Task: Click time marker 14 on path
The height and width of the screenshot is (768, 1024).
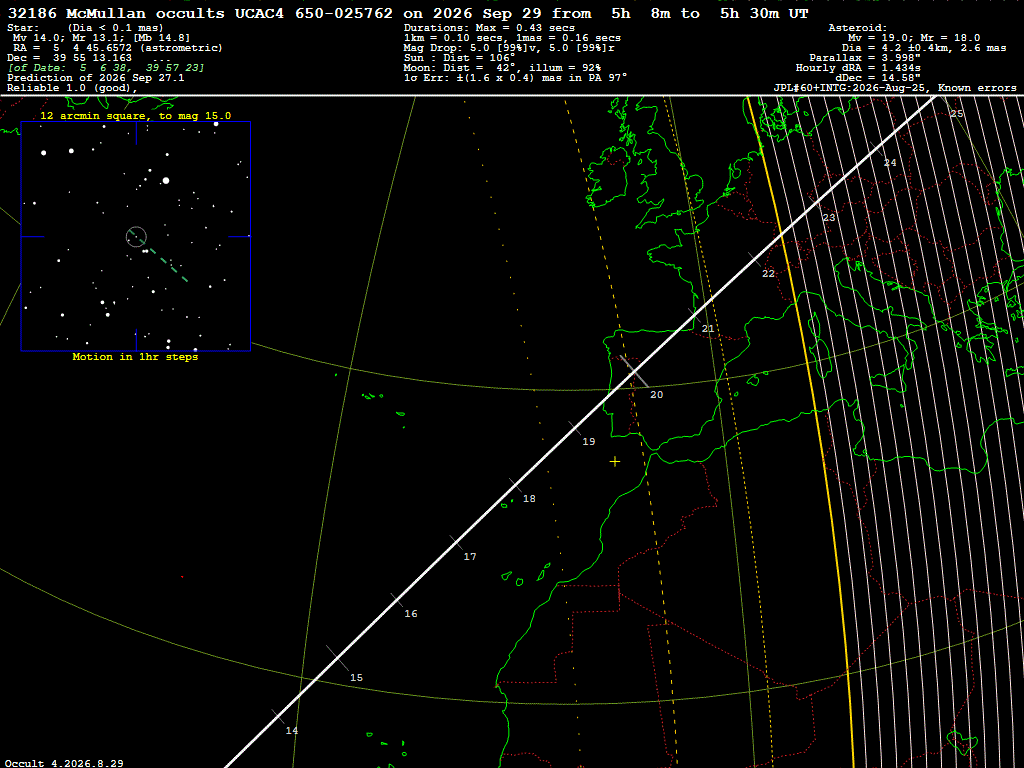Action: point(291,730)
